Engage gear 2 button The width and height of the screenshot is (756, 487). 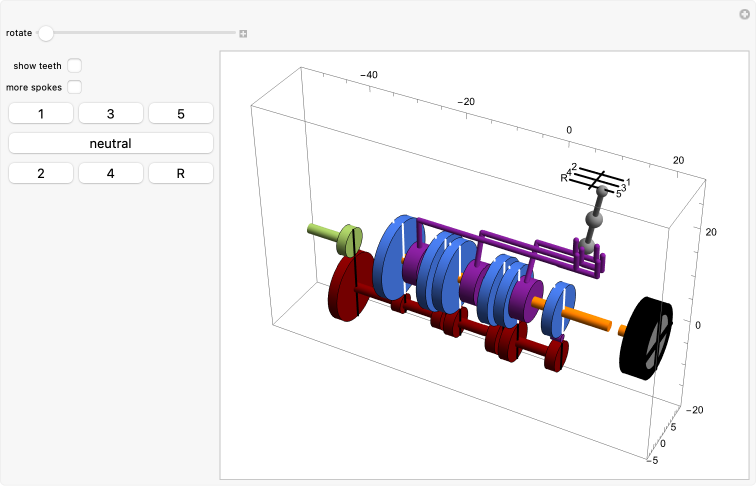tap(41, 173)
